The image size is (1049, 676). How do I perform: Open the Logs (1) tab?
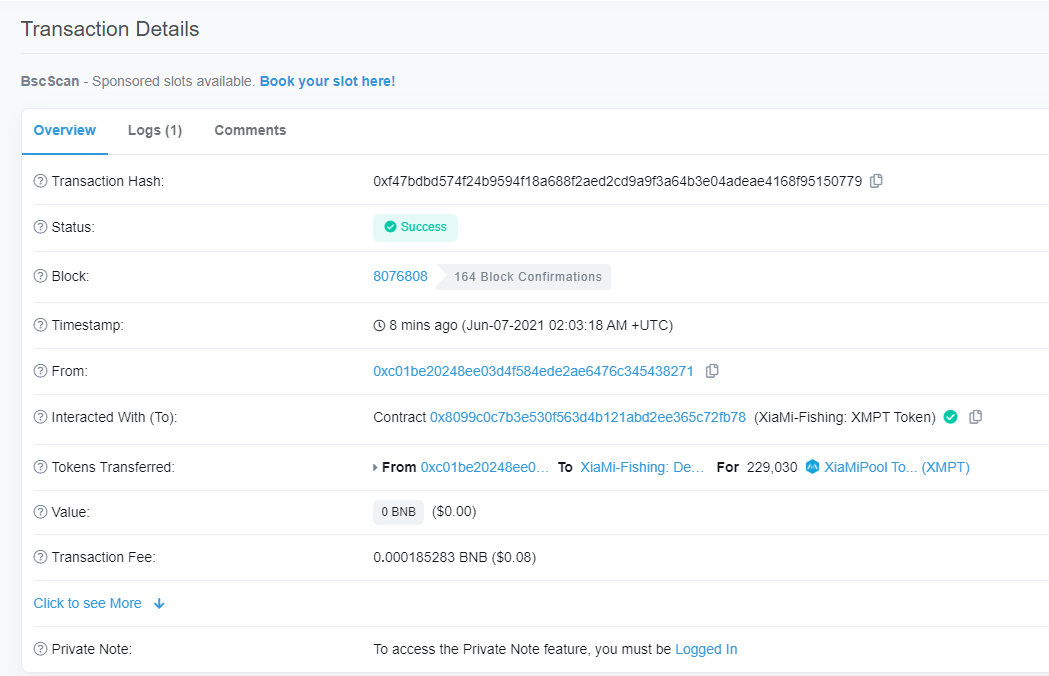pyautogui.click(x=155, y=131)
